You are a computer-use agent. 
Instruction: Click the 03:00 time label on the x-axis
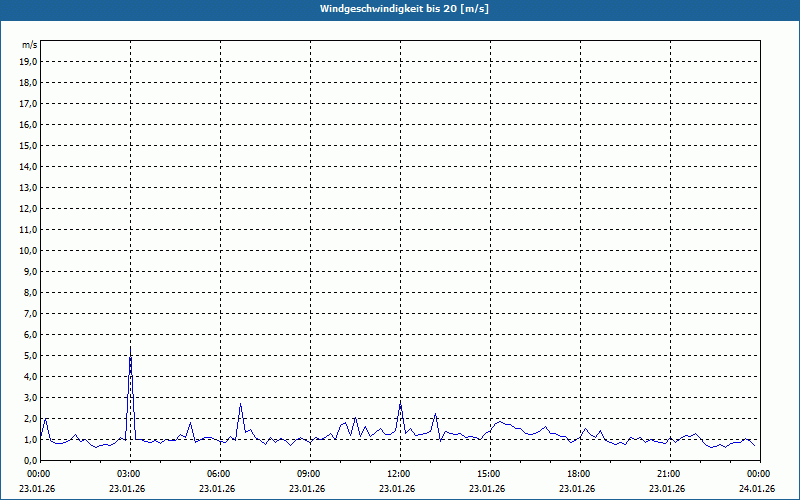coord(128,474)
